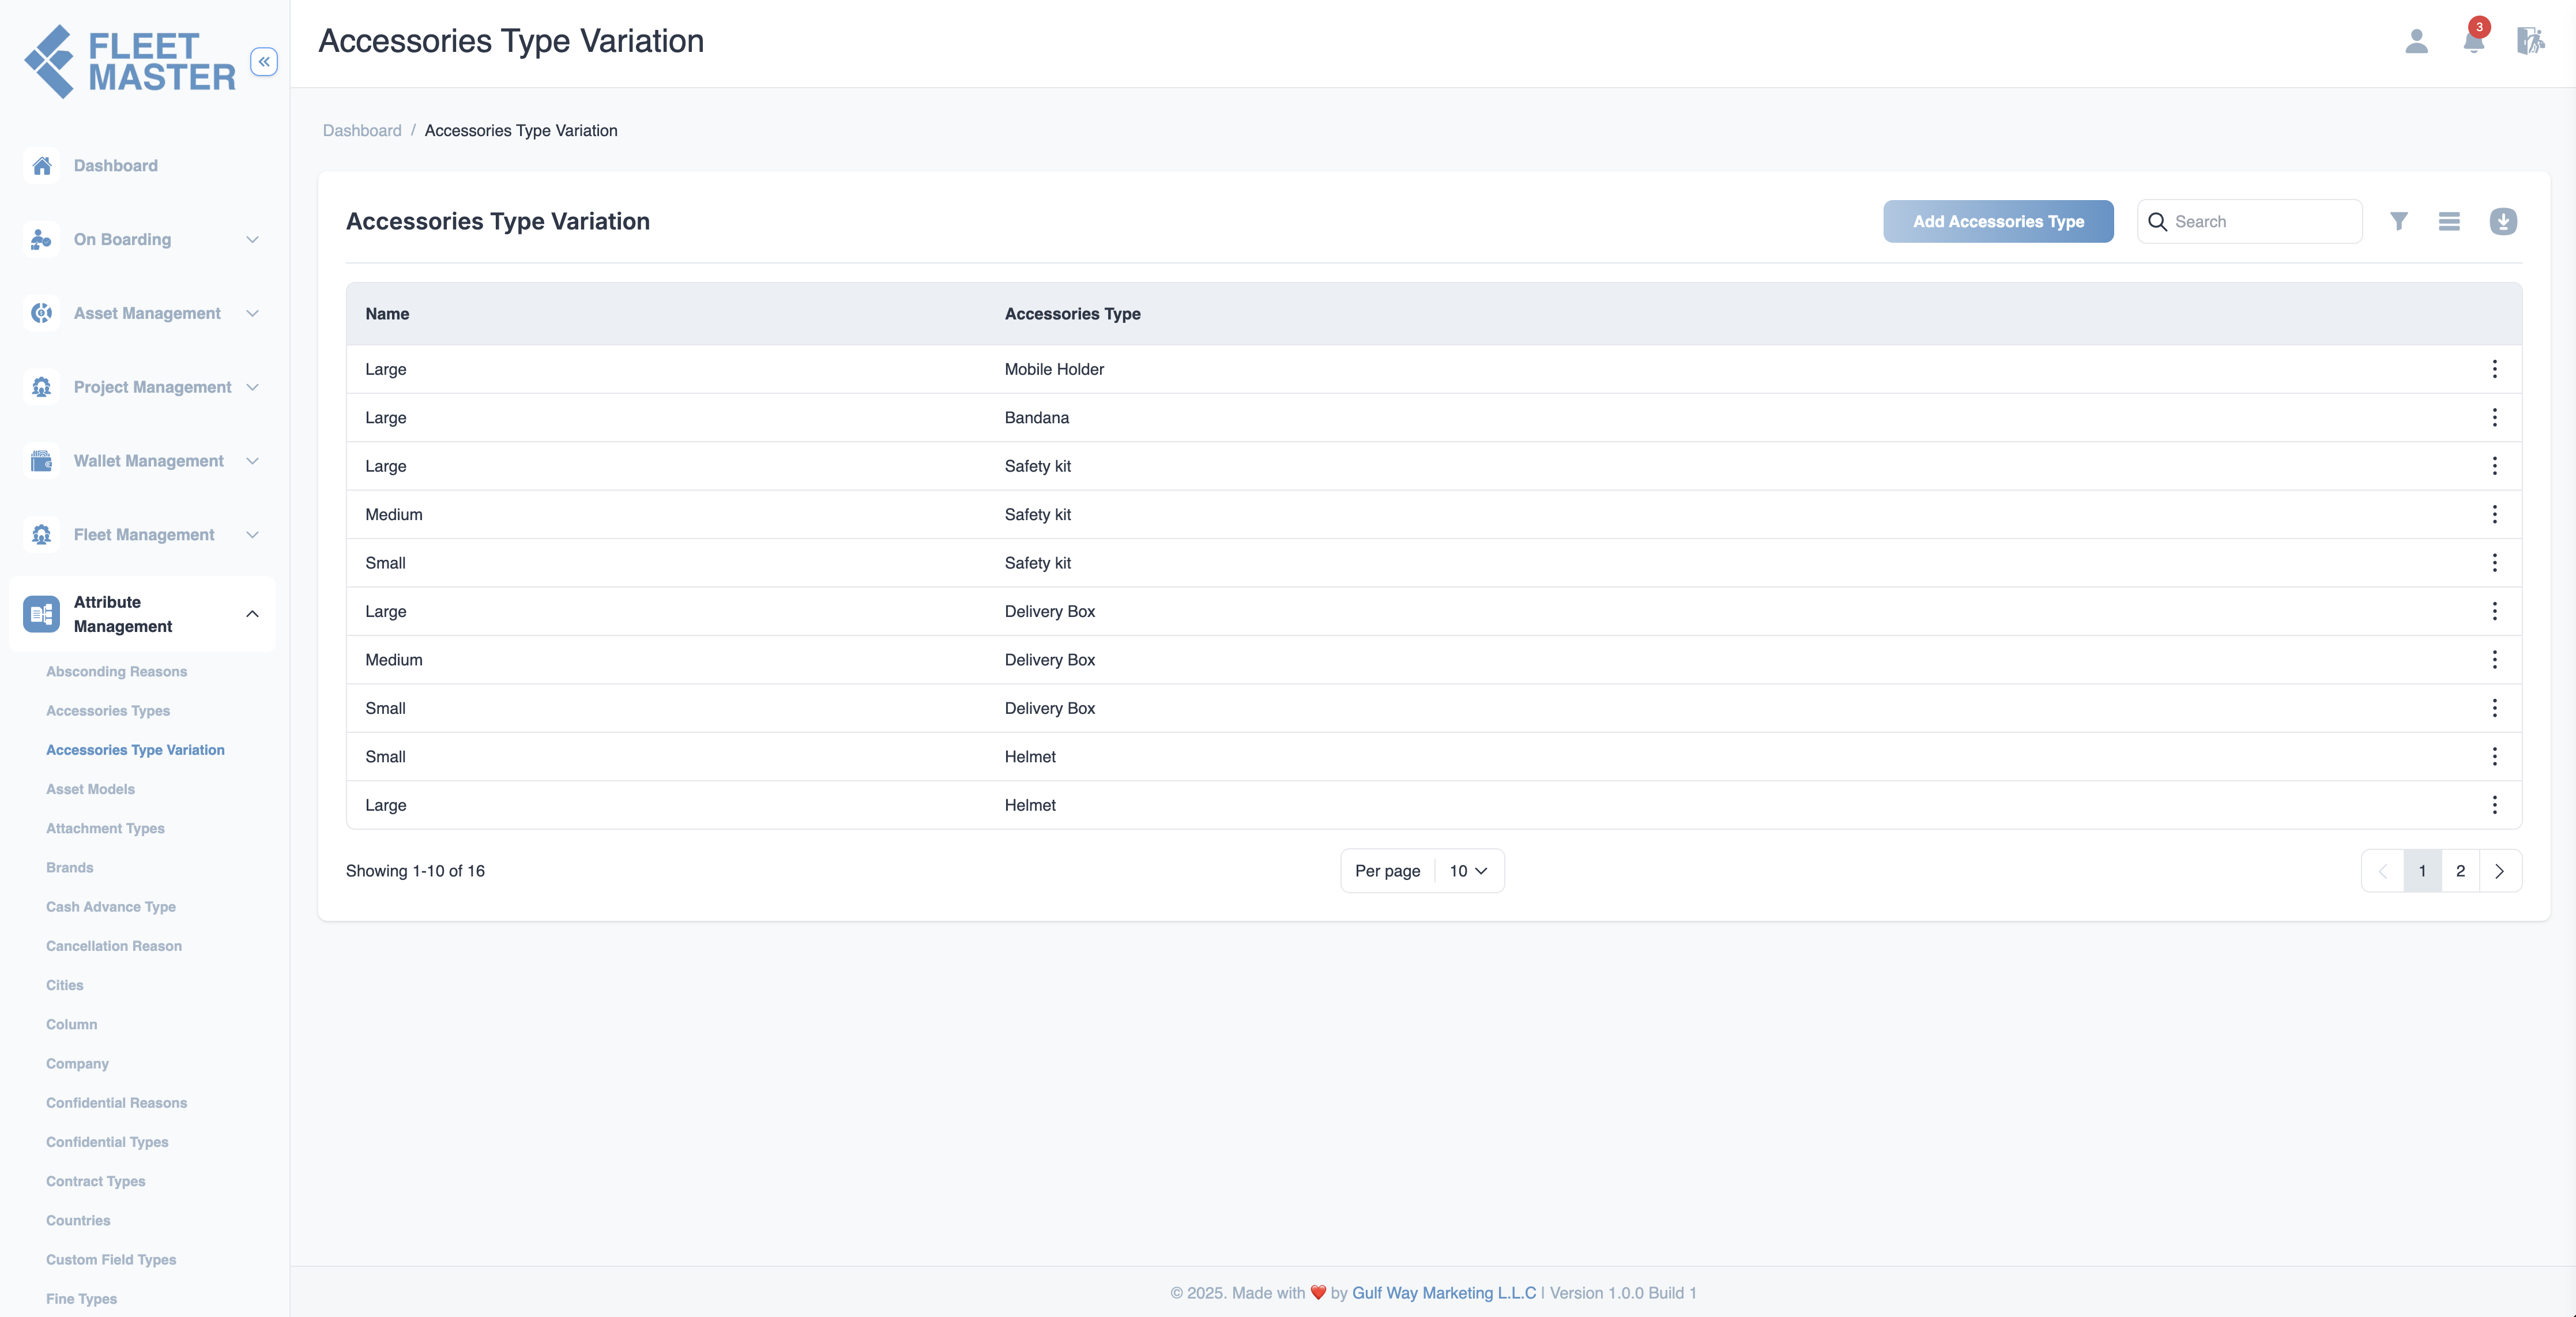Image resolution: width=2576 pixels, height=1317 pixels.
Task: Open Asset Models in sidebar
Action: point(90,789)
